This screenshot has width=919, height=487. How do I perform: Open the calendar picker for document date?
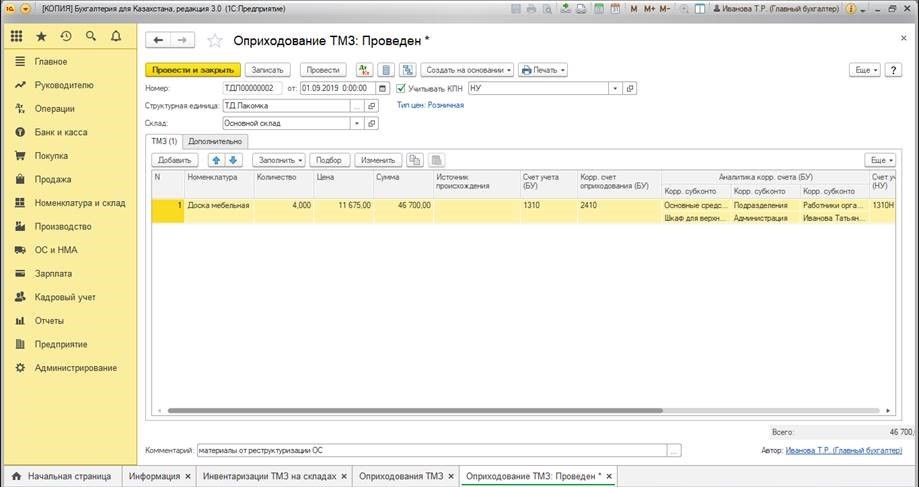[x=383, y=88]
